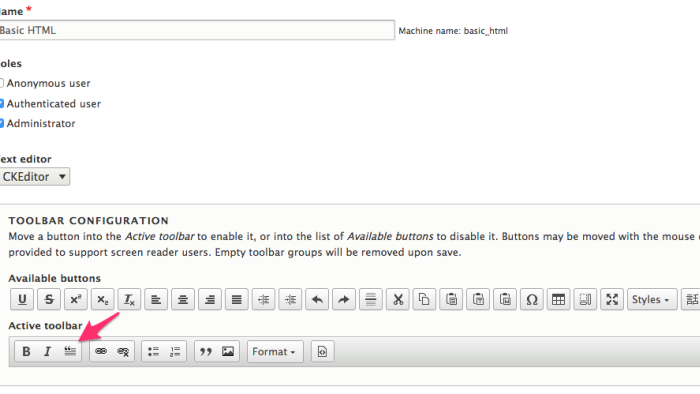Open the Styles dropdown button

coord(652,299)
